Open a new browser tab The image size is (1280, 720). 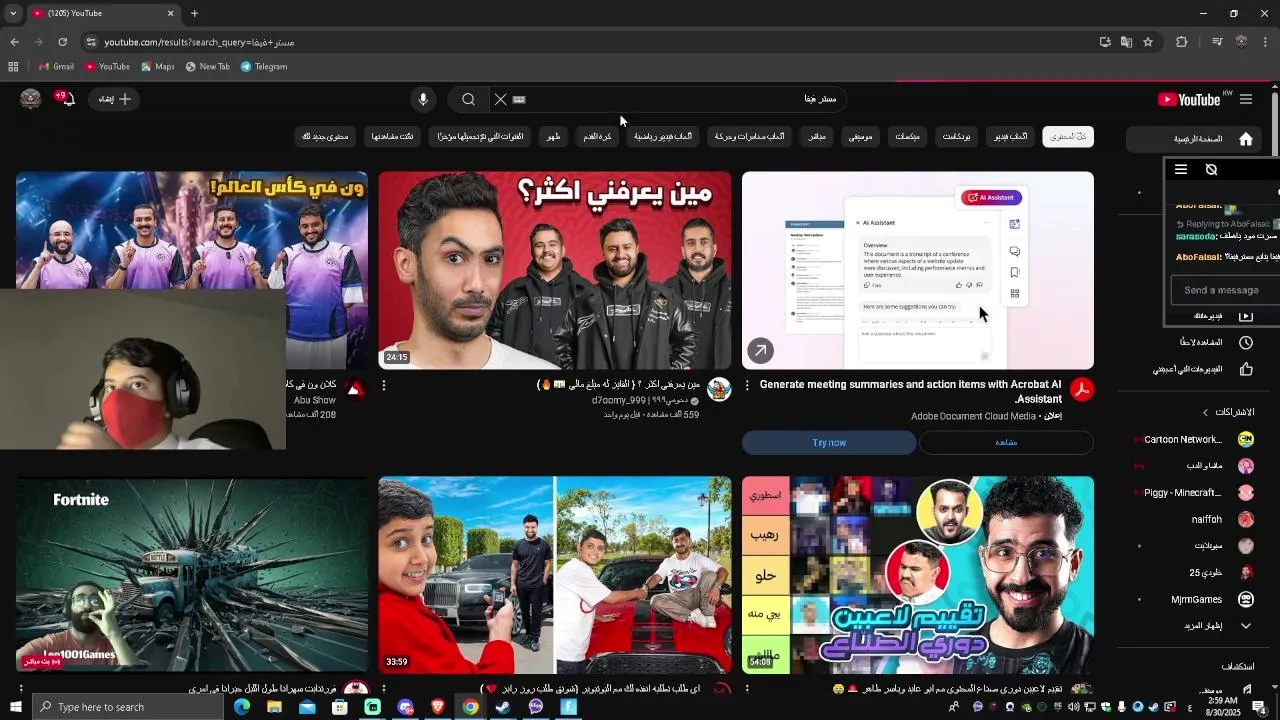pyautogui.click(x=194, y=13)
